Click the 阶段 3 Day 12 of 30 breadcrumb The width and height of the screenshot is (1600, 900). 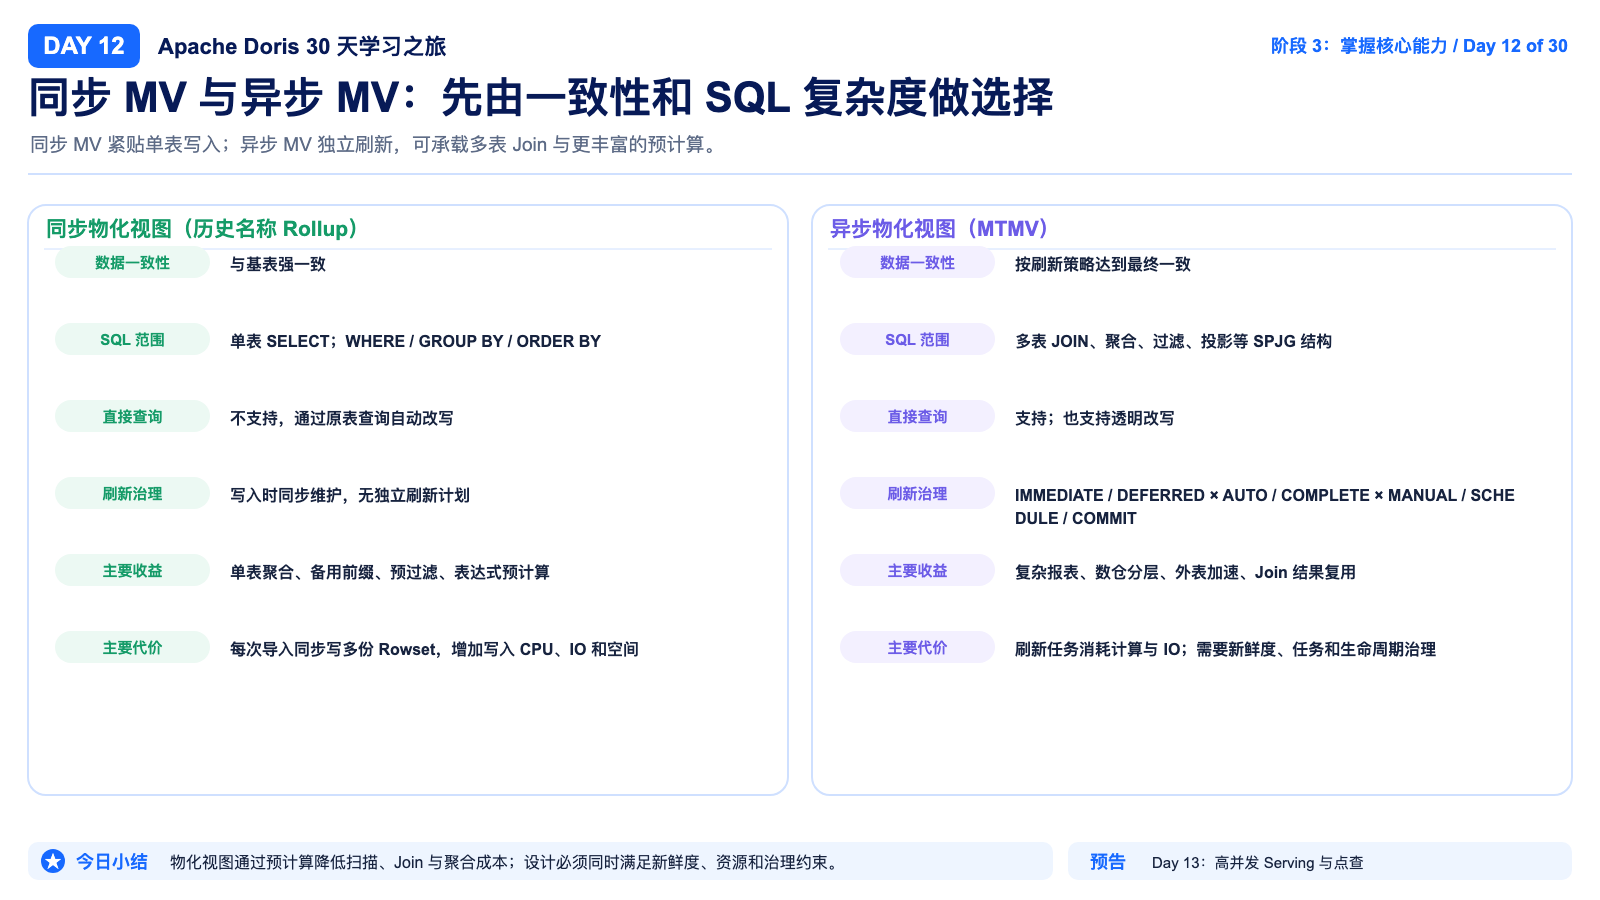click(x=1419, y=46)
